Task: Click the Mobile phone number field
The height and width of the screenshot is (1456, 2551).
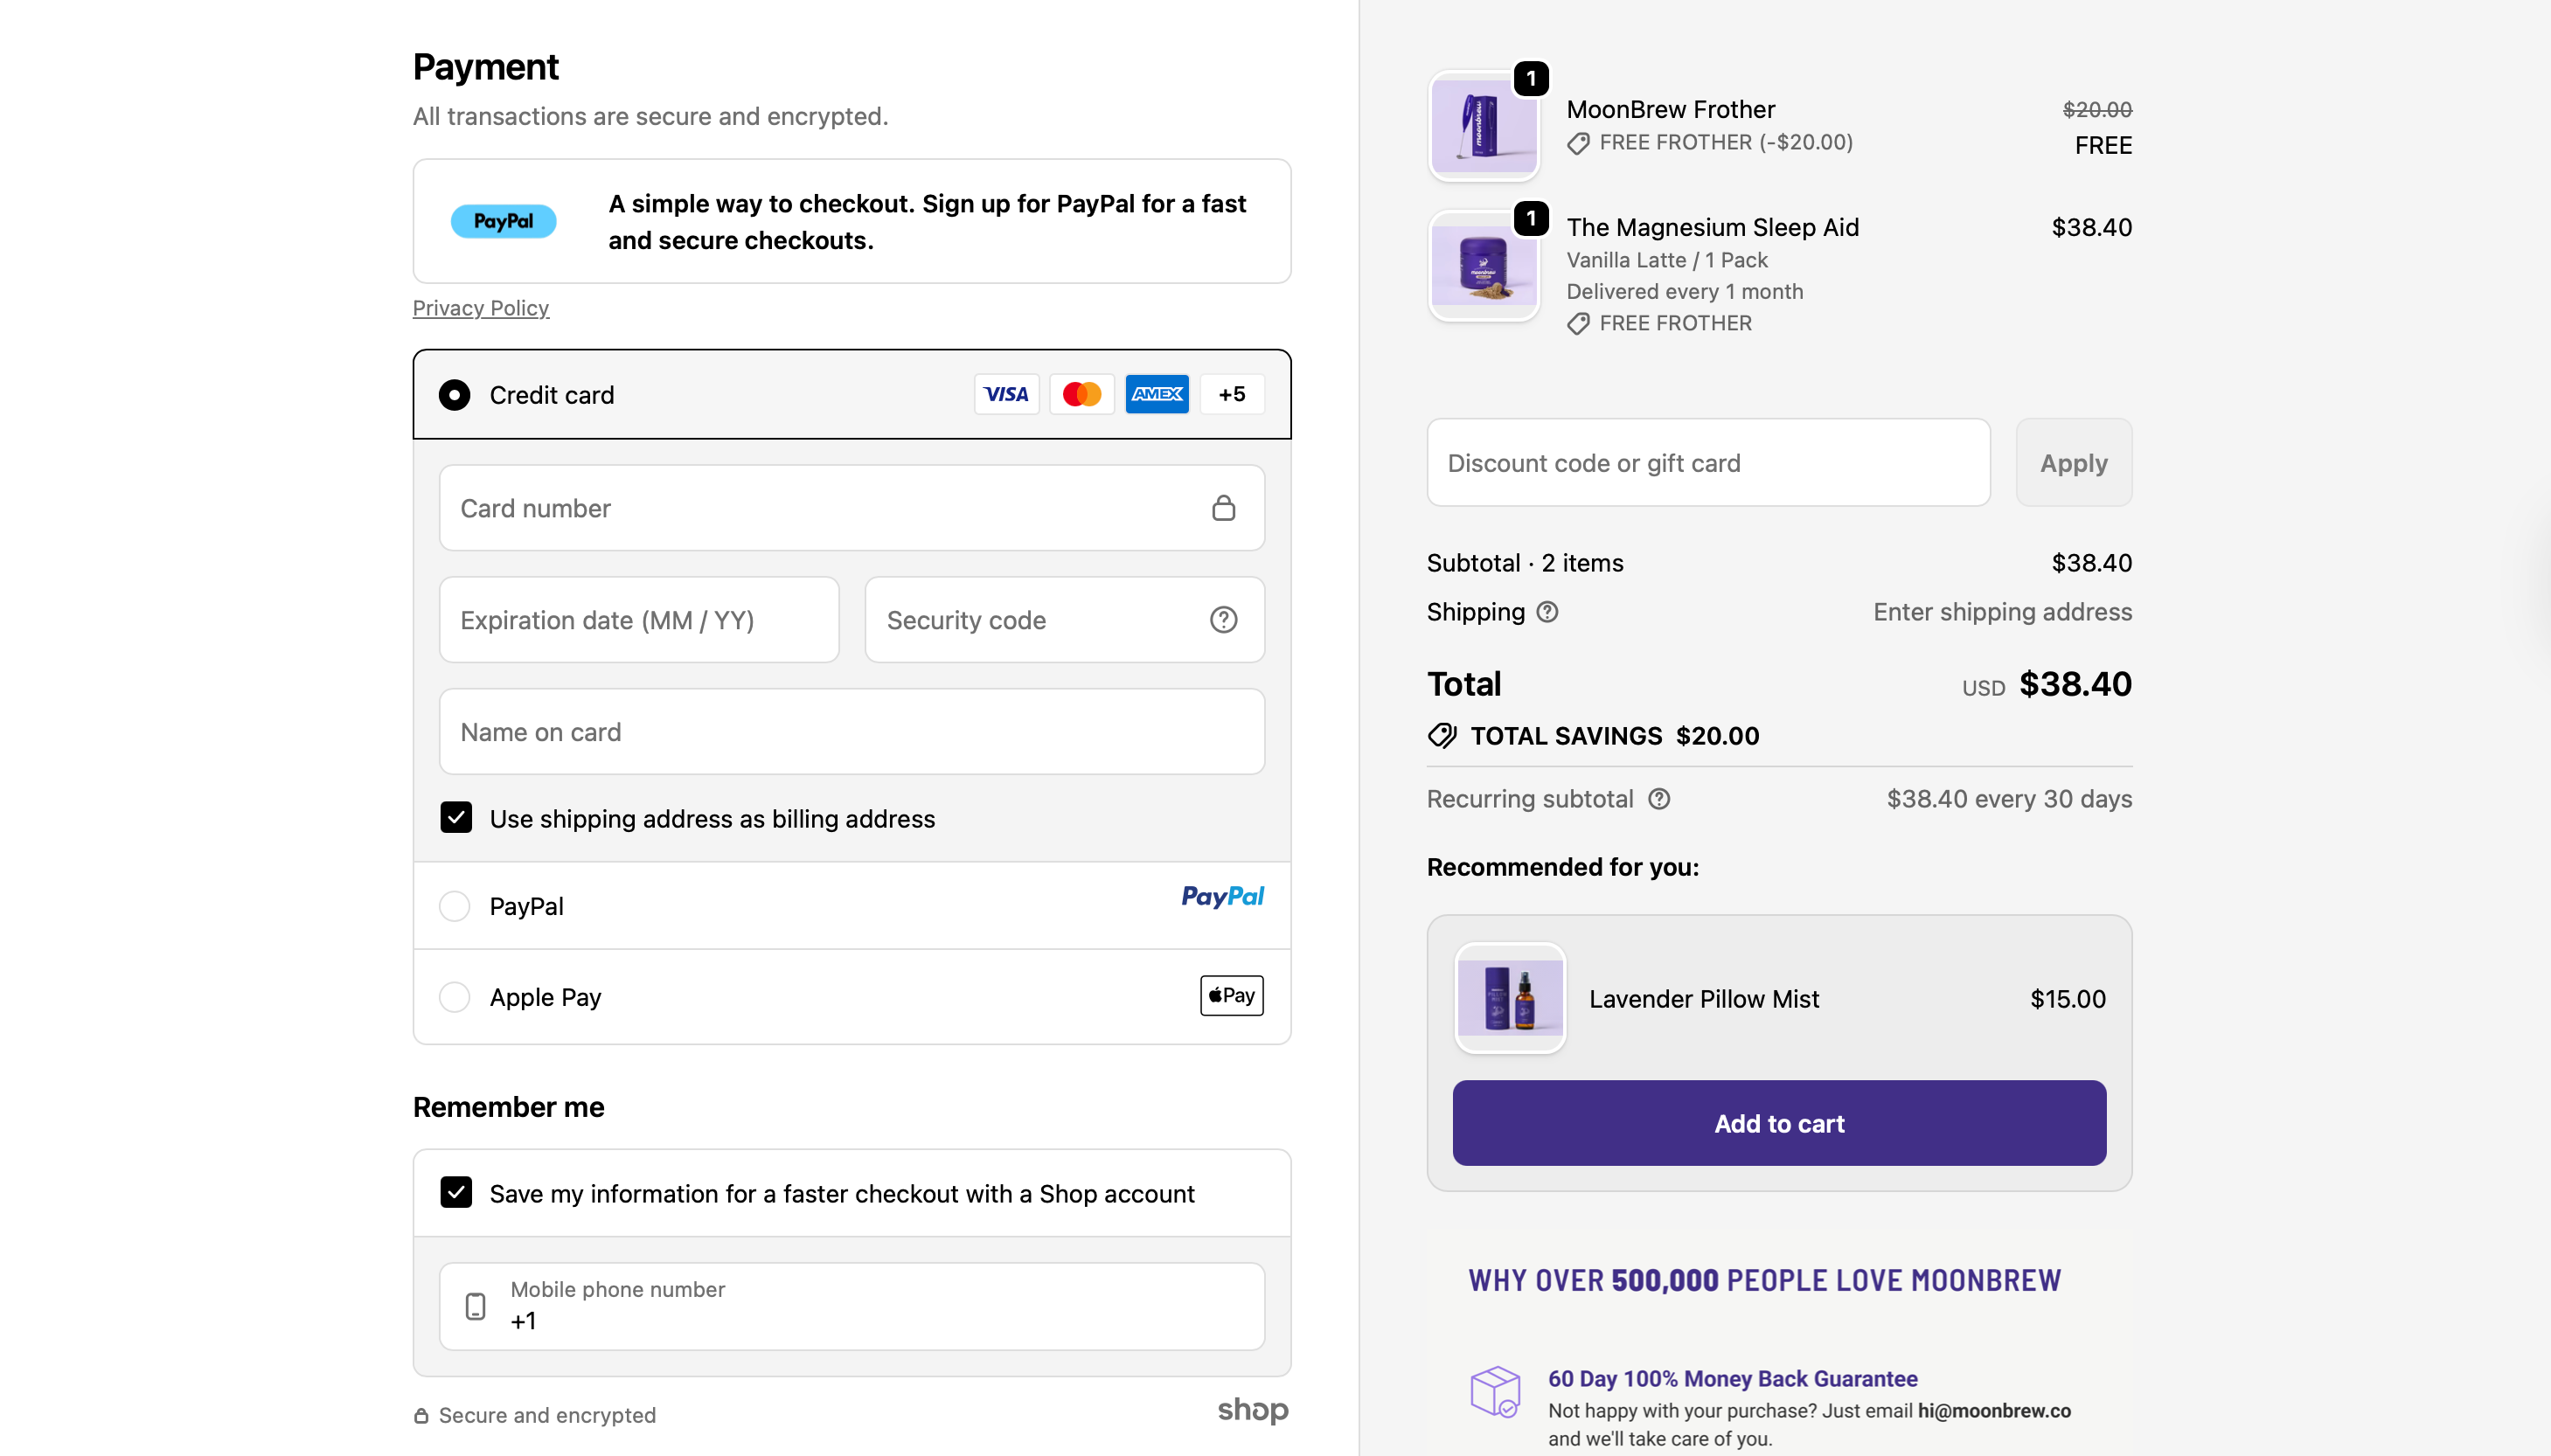Action: (x=851, y=1306)
